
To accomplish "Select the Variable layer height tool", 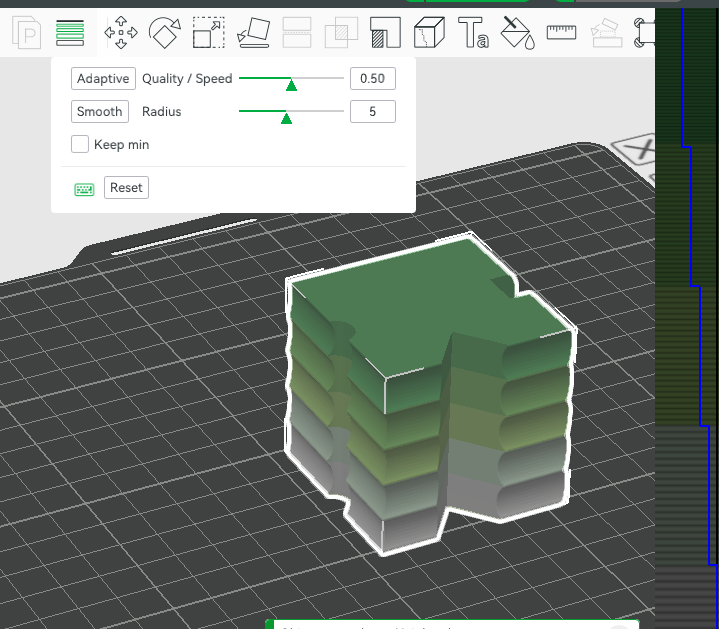I will click(x=70, y=33).
